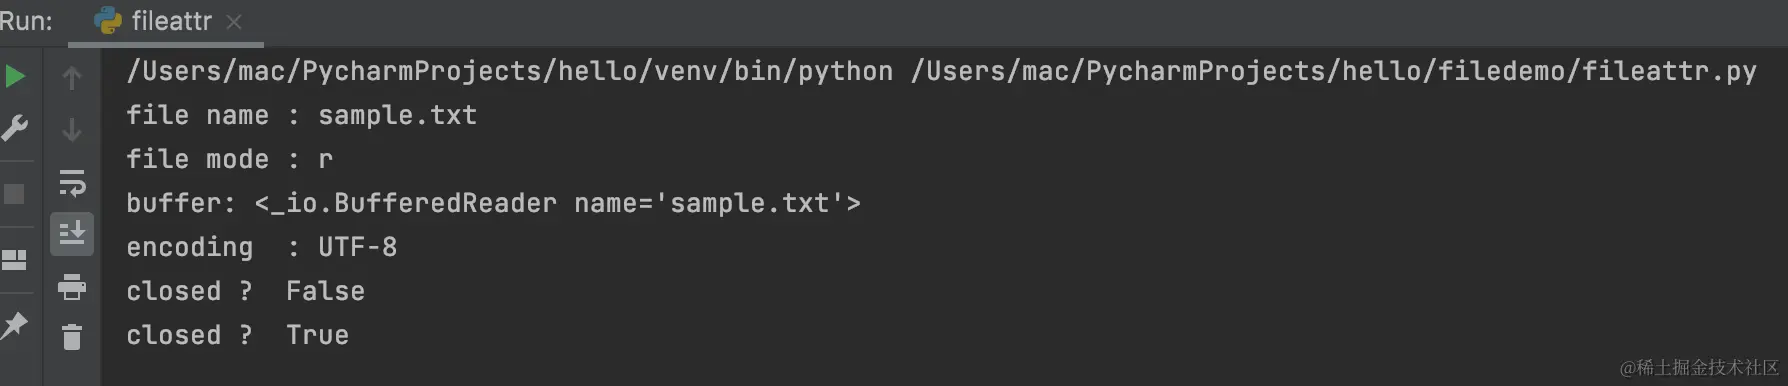Click the fileattr.py script path in the output
The image size is (1788, 386).
click(x=1333, y=71)
